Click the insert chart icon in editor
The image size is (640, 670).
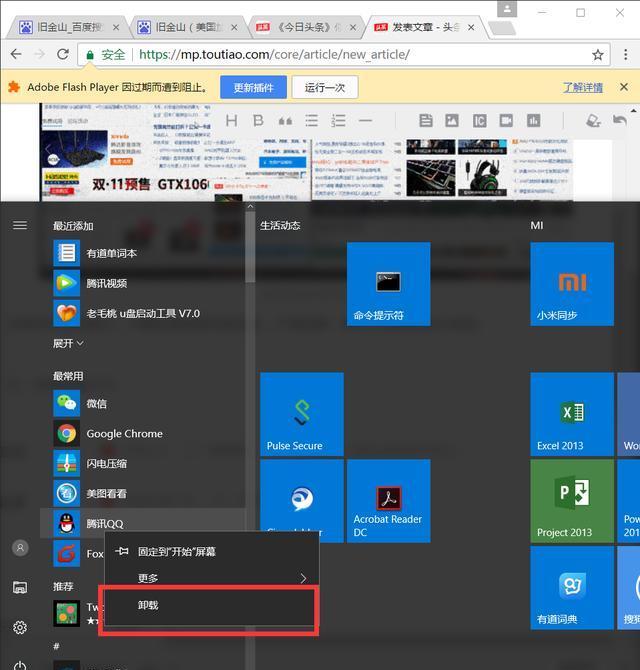point(533,121)
